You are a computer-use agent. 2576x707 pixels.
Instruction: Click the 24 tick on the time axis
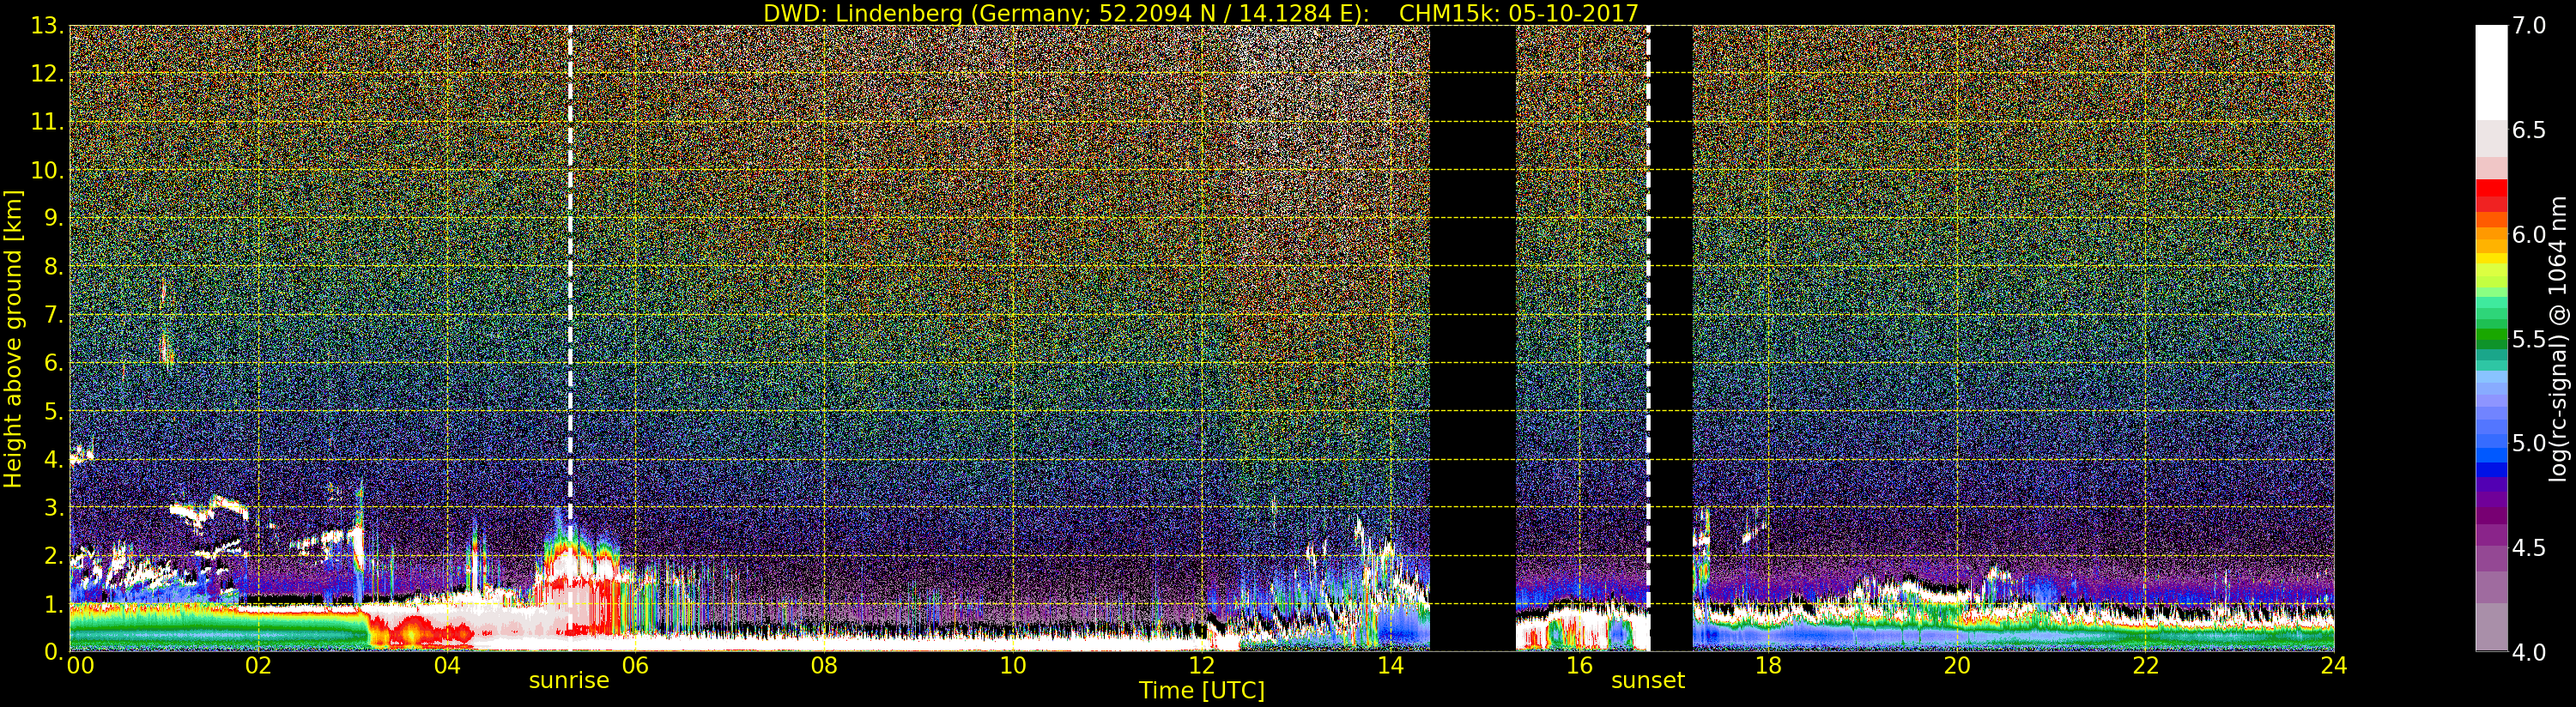pos(2333,666)
